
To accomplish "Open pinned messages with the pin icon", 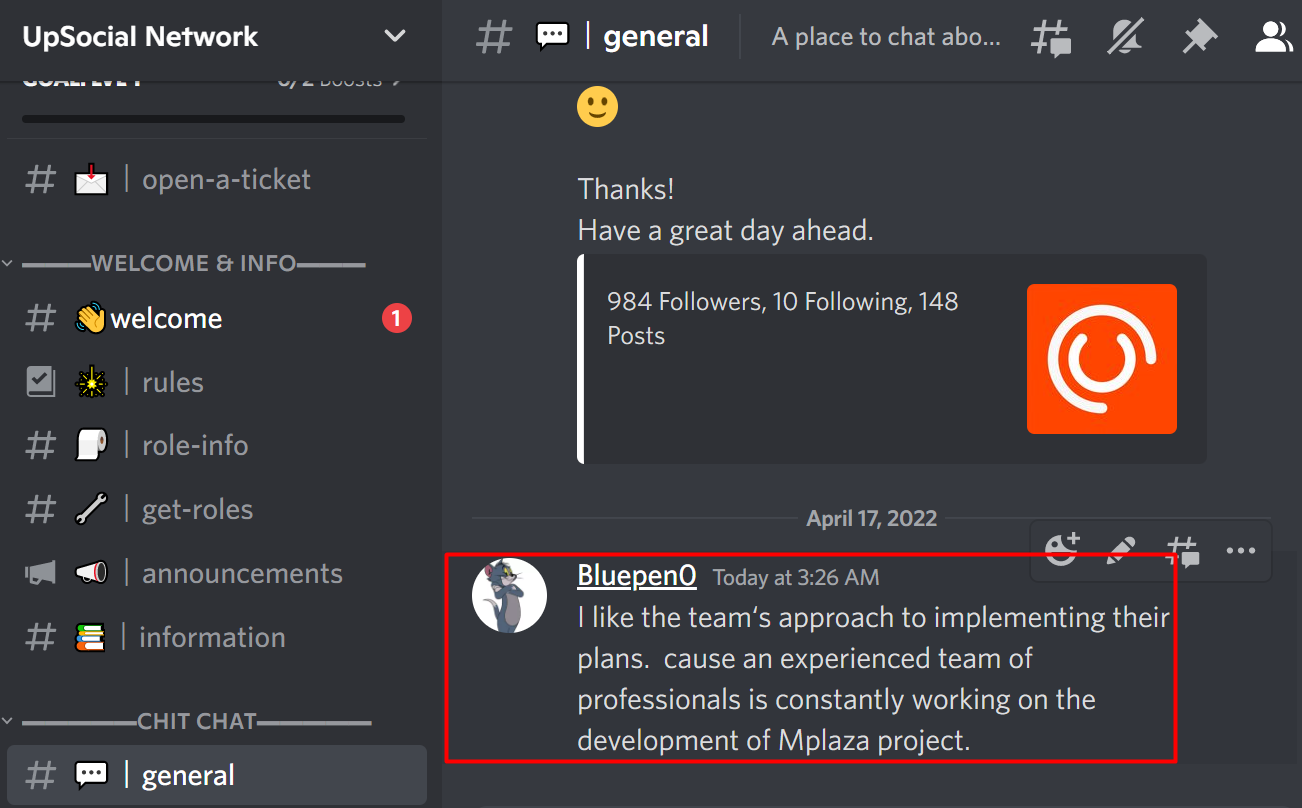I will point(1198,38).
